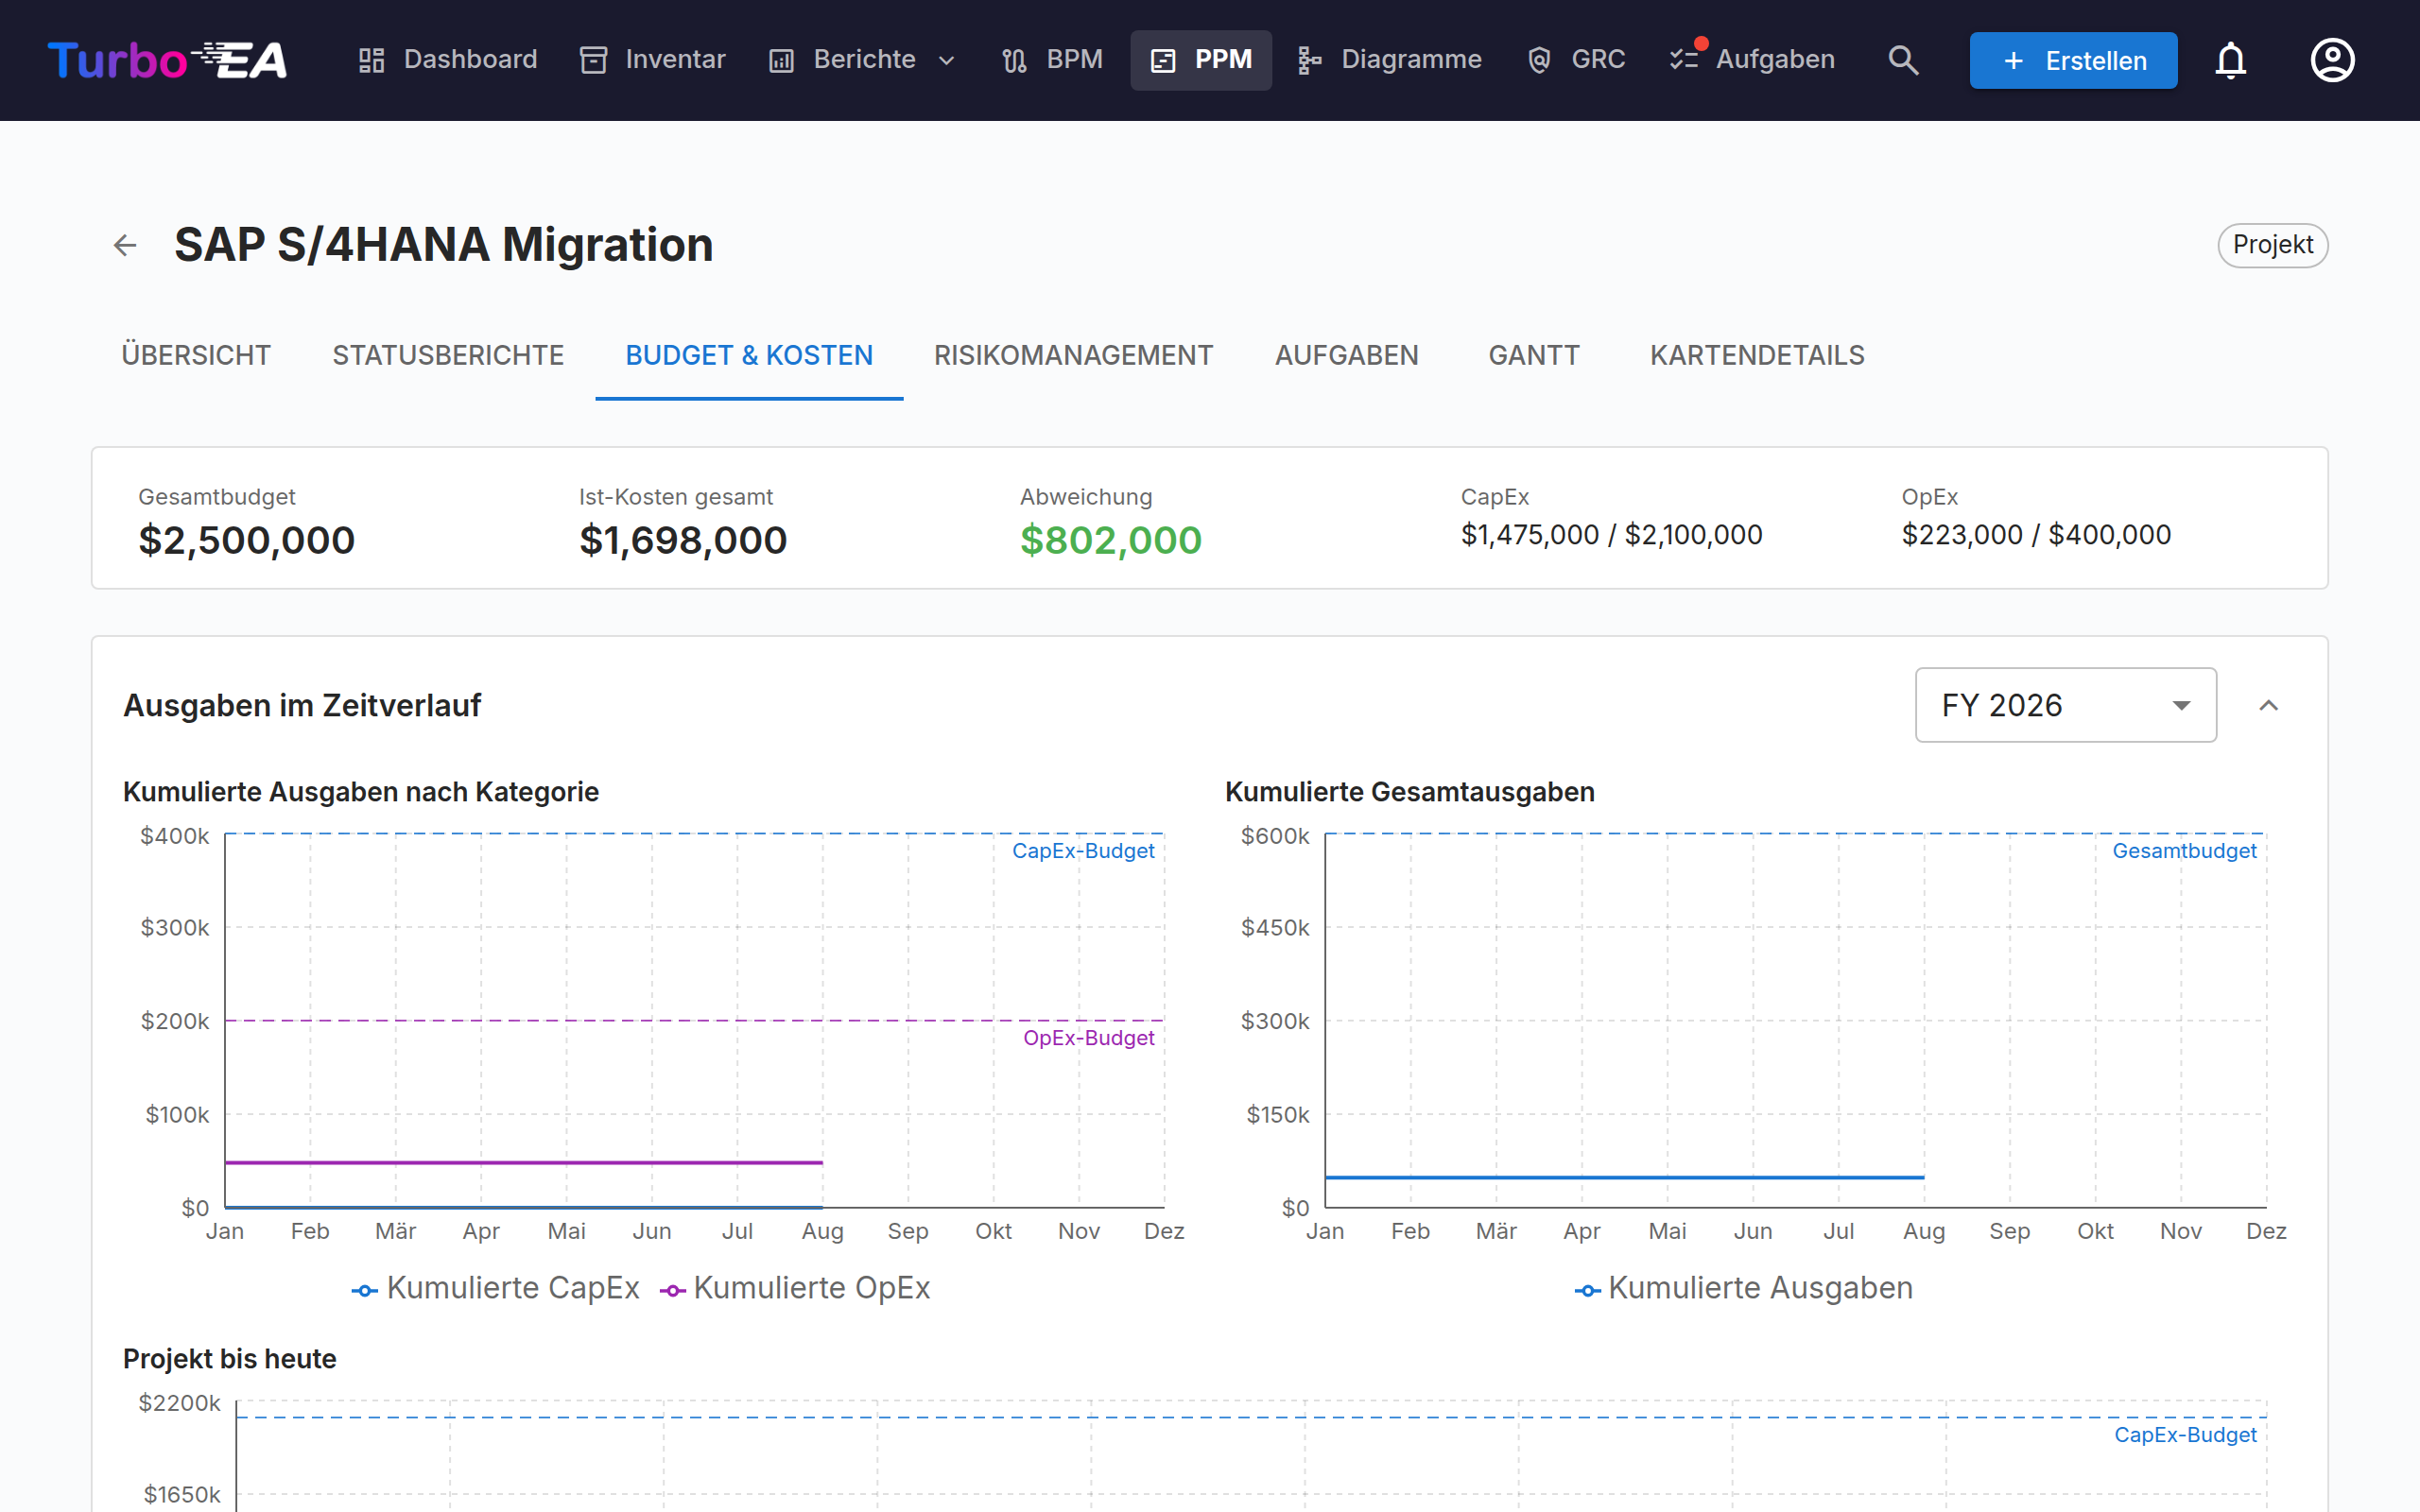Toggle Kumulierte Ausgaben legend series
Screen dimensions: 2420x1512
coord(1743,1288)
